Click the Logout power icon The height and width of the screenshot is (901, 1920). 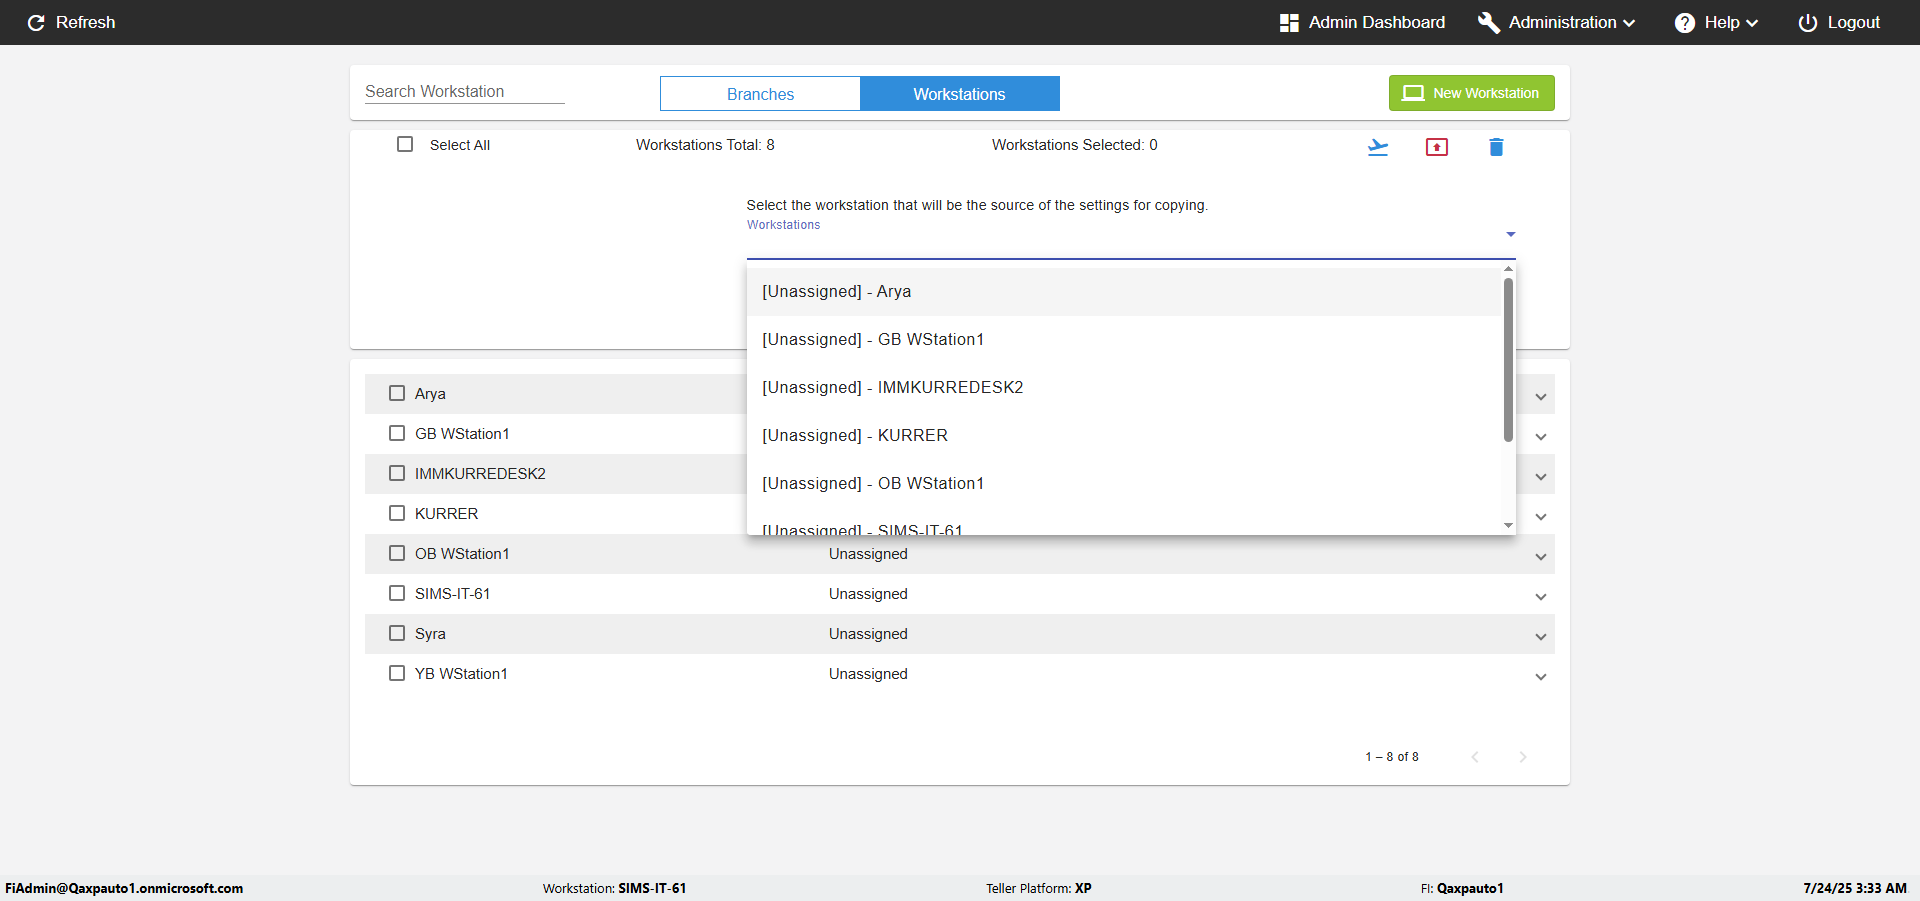point(1807,22)
